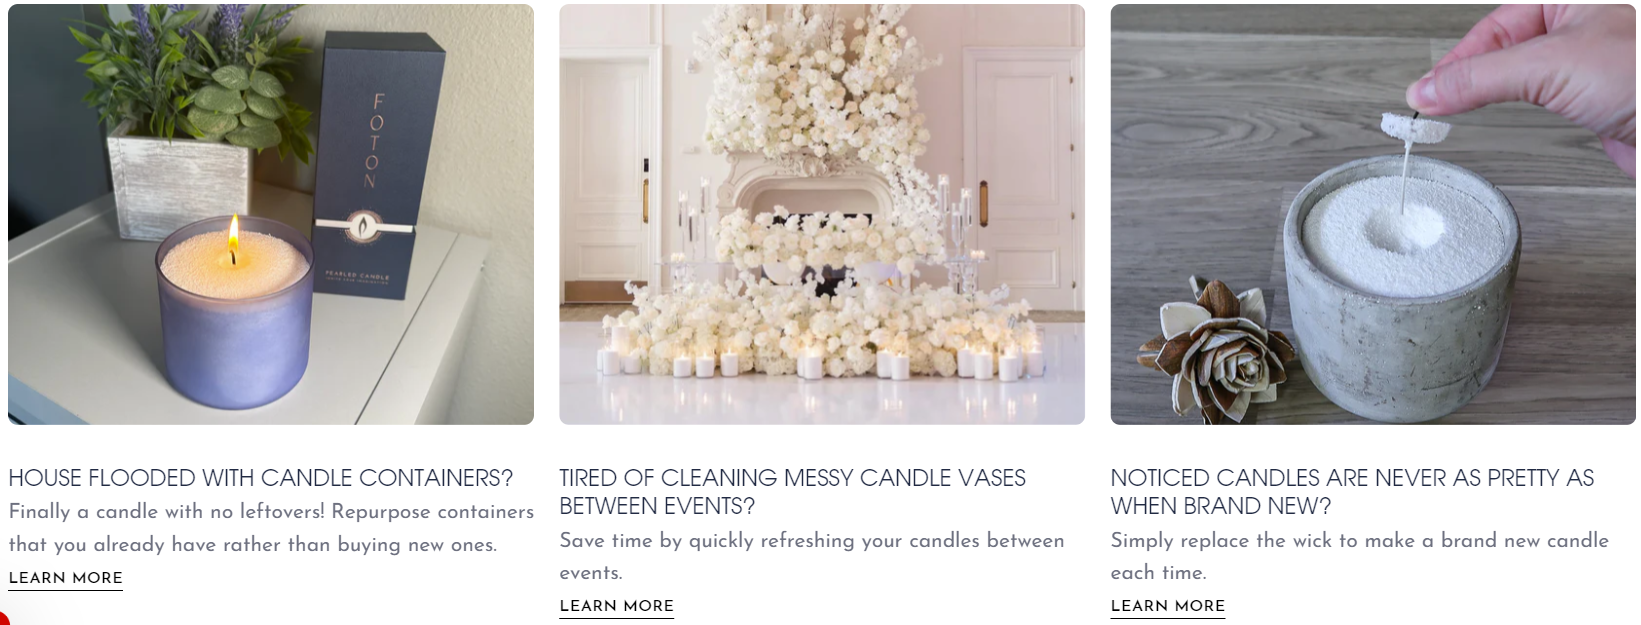Click heading 'House flooded with candle containers?'
Viewport: 1641px width, 625px height.
point(261,478)
